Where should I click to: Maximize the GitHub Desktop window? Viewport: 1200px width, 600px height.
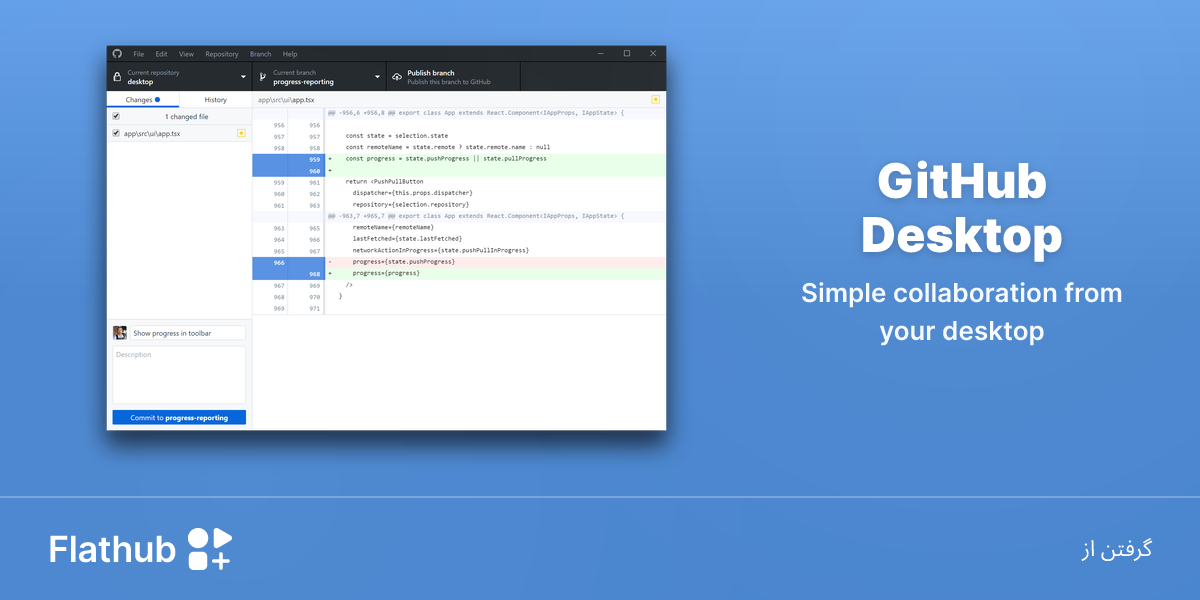click(x=627, y=53)
